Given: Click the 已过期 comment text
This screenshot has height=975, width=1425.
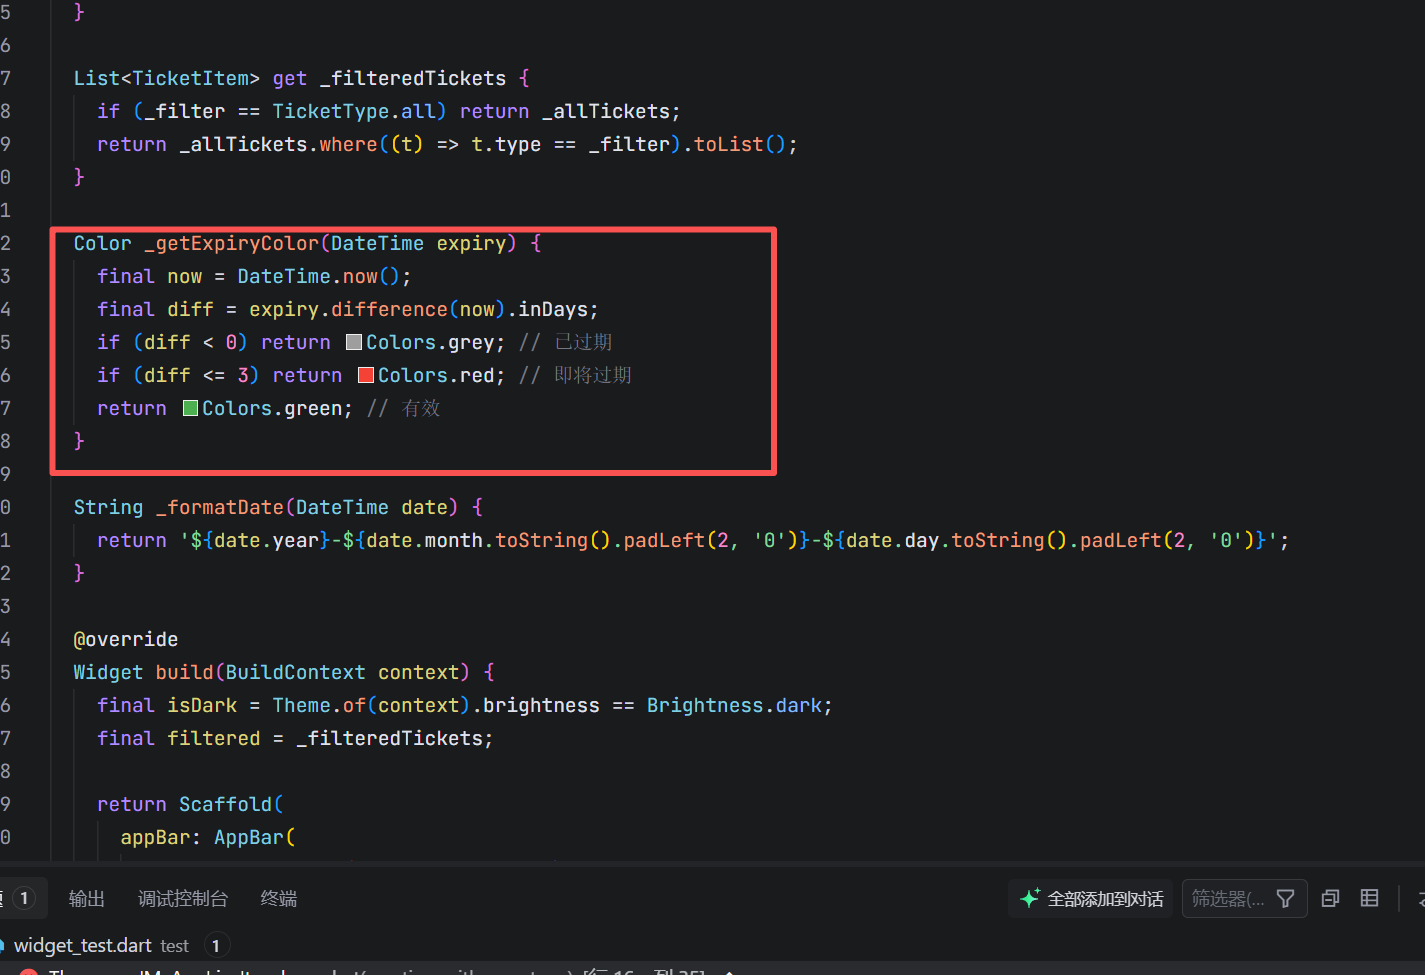Looking at the screenshot, I should click(583, 343).
